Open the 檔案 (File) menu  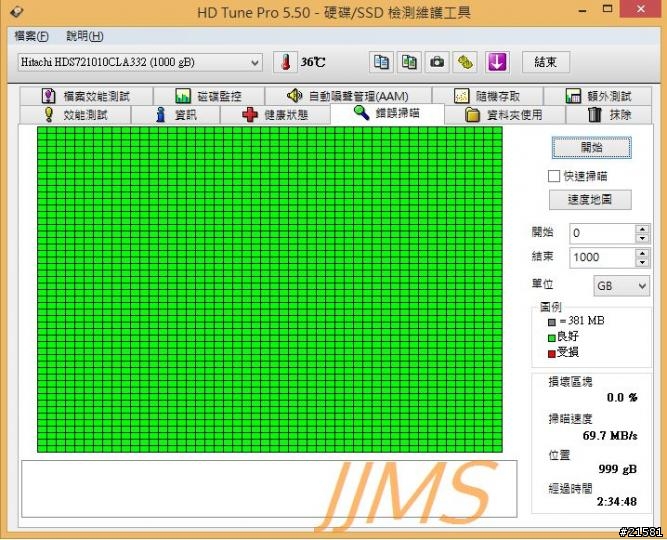(31, 36)
